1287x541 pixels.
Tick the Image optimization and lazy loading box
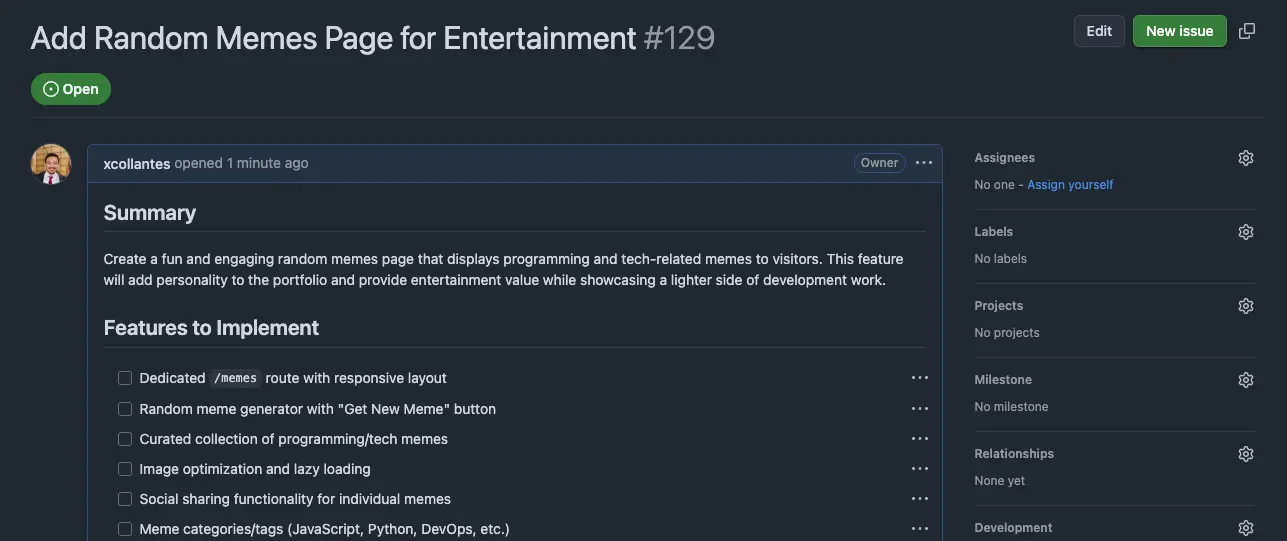tap(125, 469)
